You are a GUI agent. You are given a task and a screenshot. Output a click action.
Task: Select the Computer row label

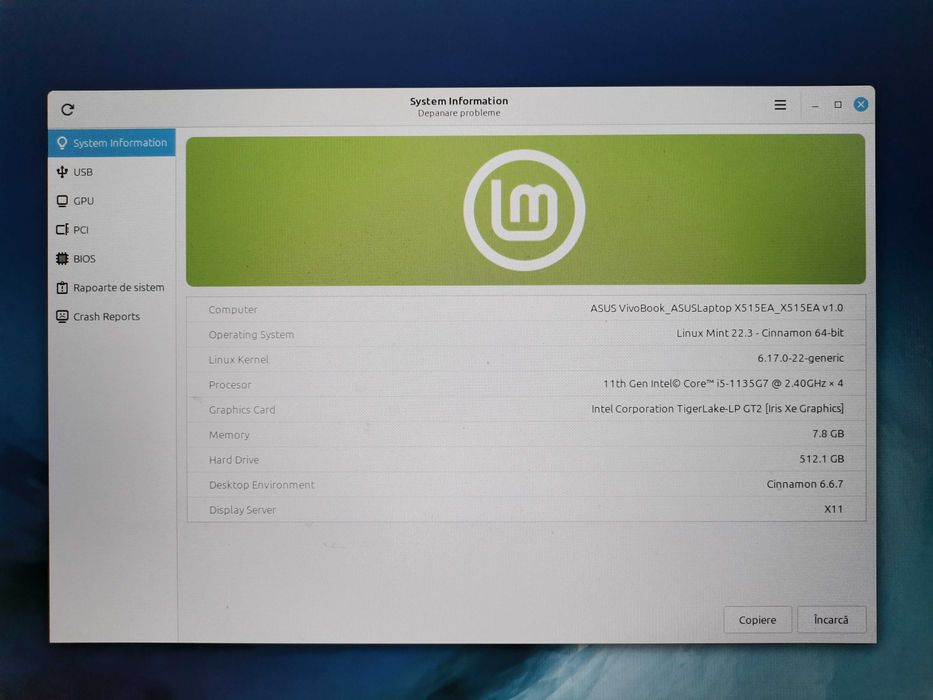click(x=233, y=310)
